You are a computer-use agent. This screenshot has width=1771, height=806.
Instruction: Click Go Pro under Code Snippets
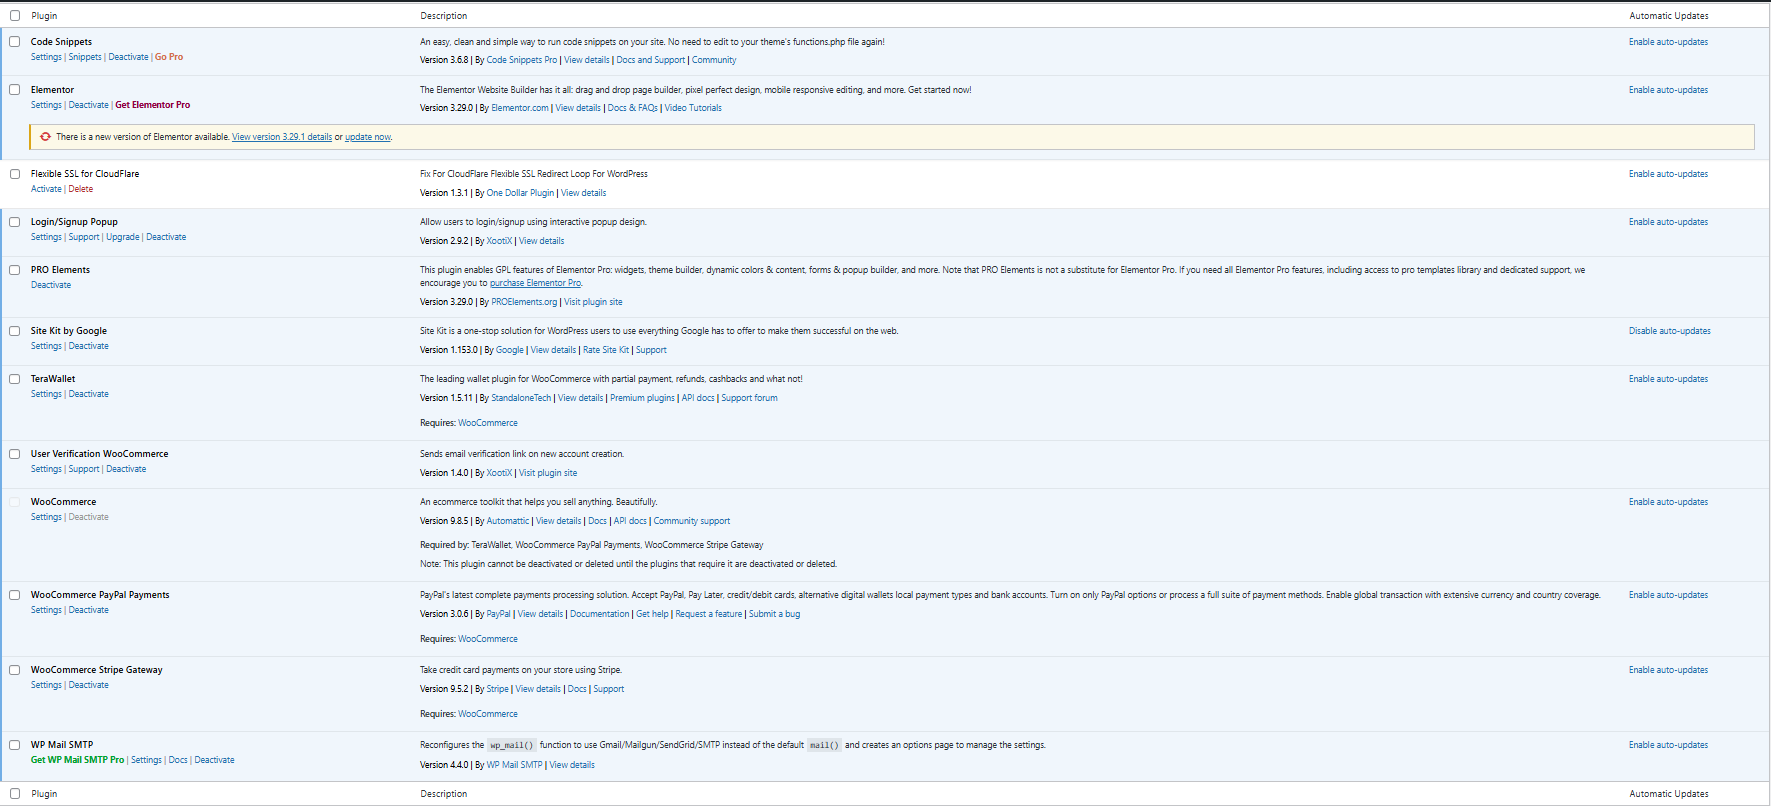pos(169,57)
